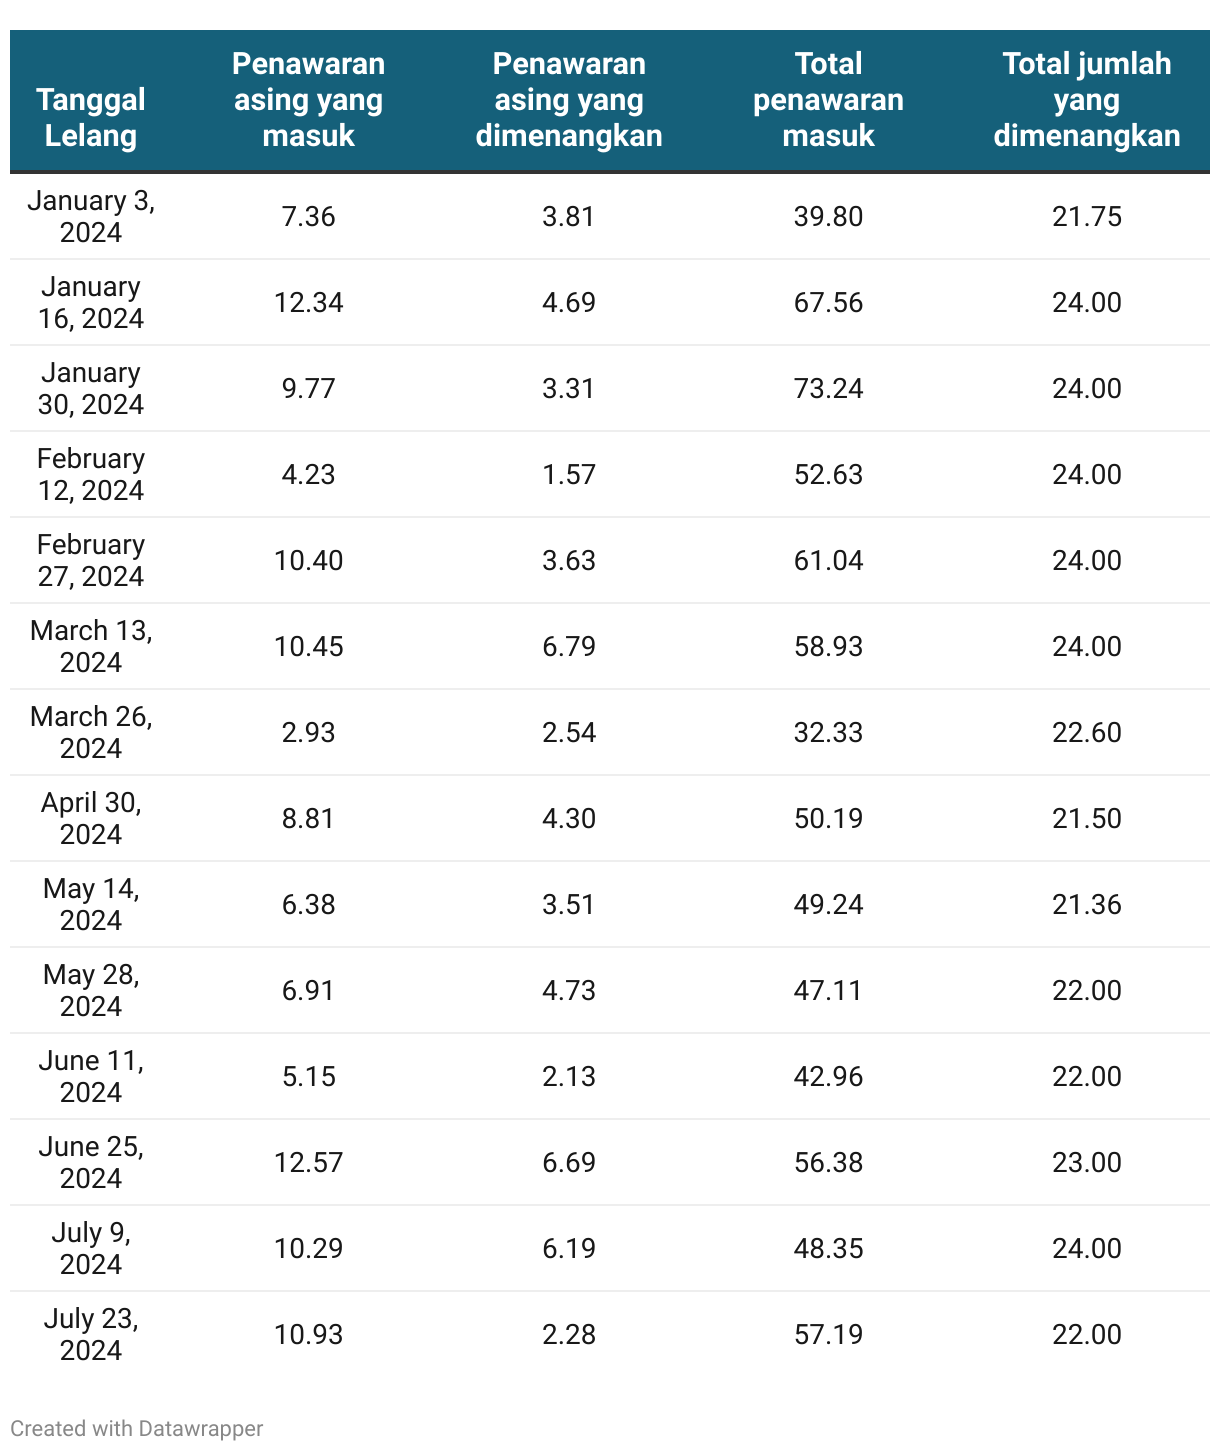The image size is (1220, 1452).
Task: Select the 49.24 total bids cell
Action: click(x=828, y=905)
